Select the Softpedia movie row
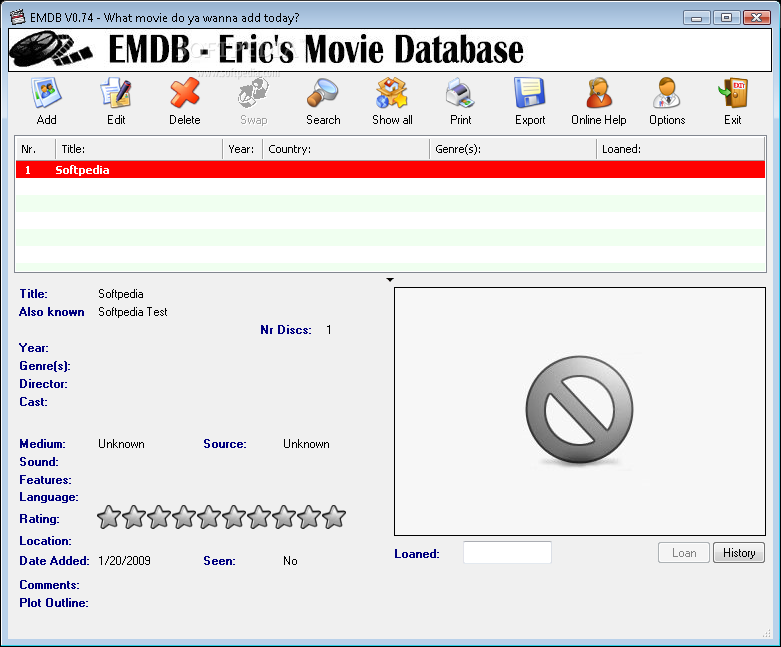Image resolution: width=781 pixels, height=647 pixels. pyautogui.click(x=390, y=170)
